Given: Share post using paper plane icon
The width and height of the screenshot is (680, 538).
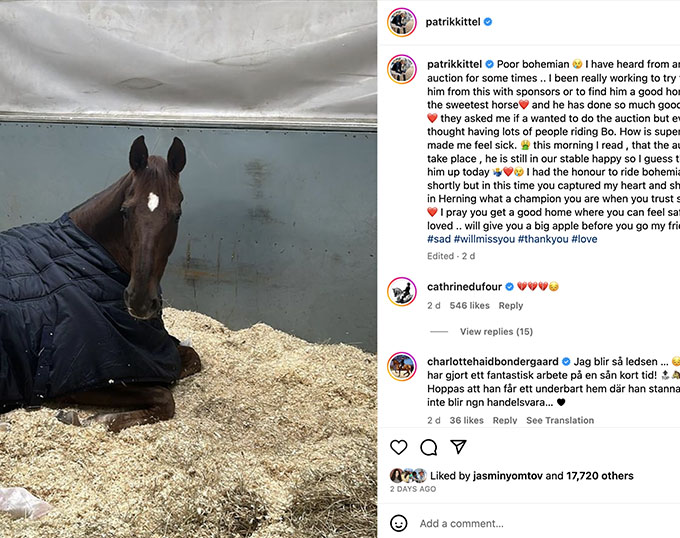Looking at the screenshot, I should [x=458, y=447].
